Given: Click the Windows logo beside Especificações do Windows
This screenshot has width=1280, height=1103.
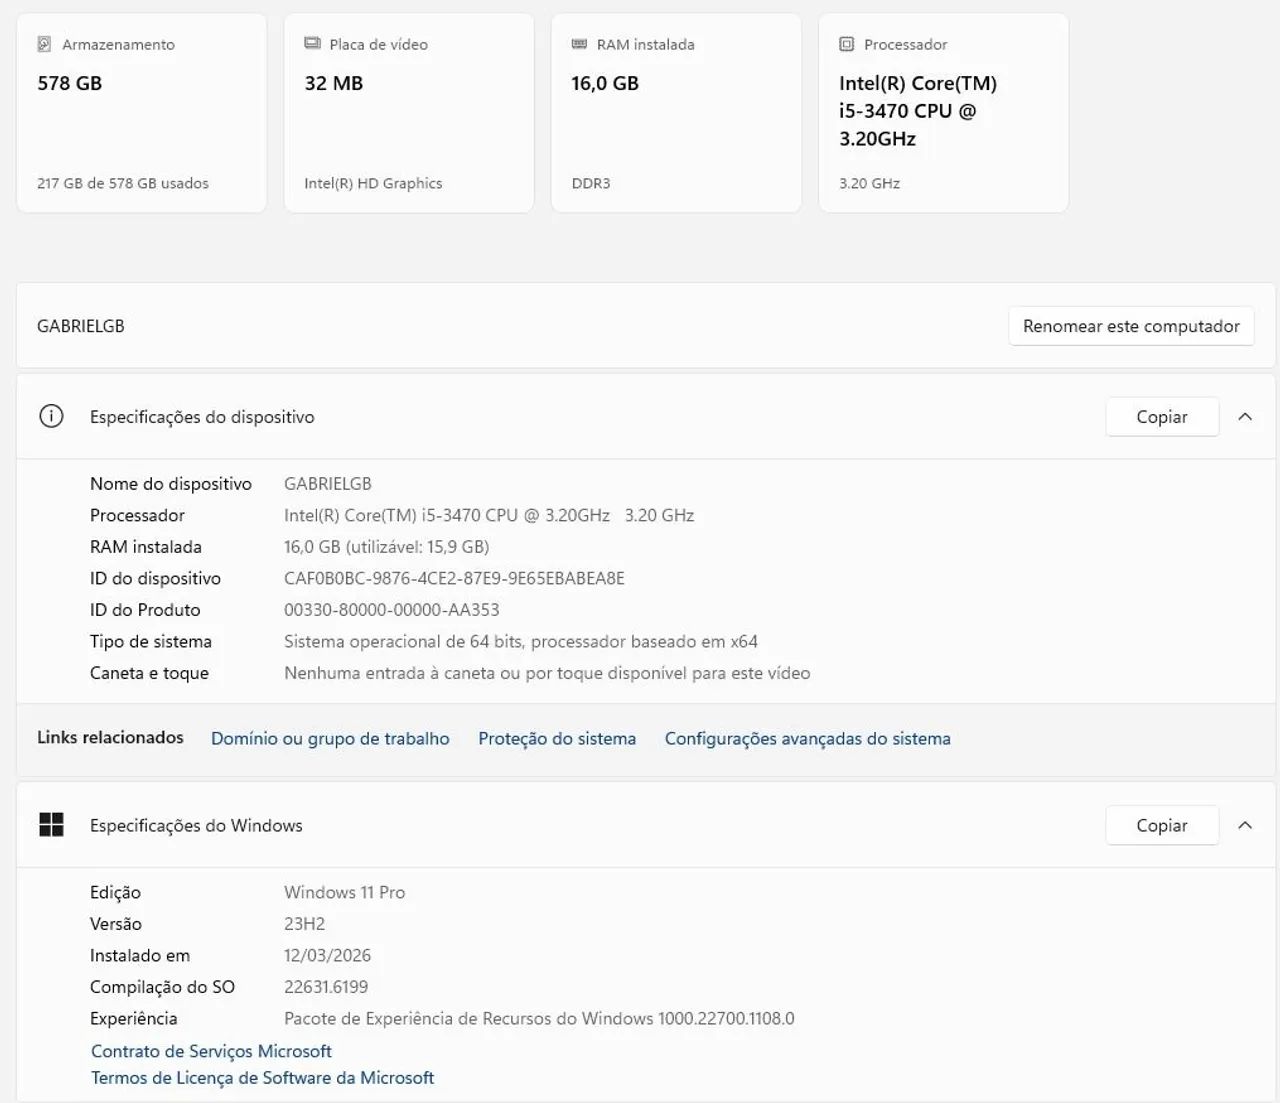Looking at the screenshot, I should coord(51,825).
